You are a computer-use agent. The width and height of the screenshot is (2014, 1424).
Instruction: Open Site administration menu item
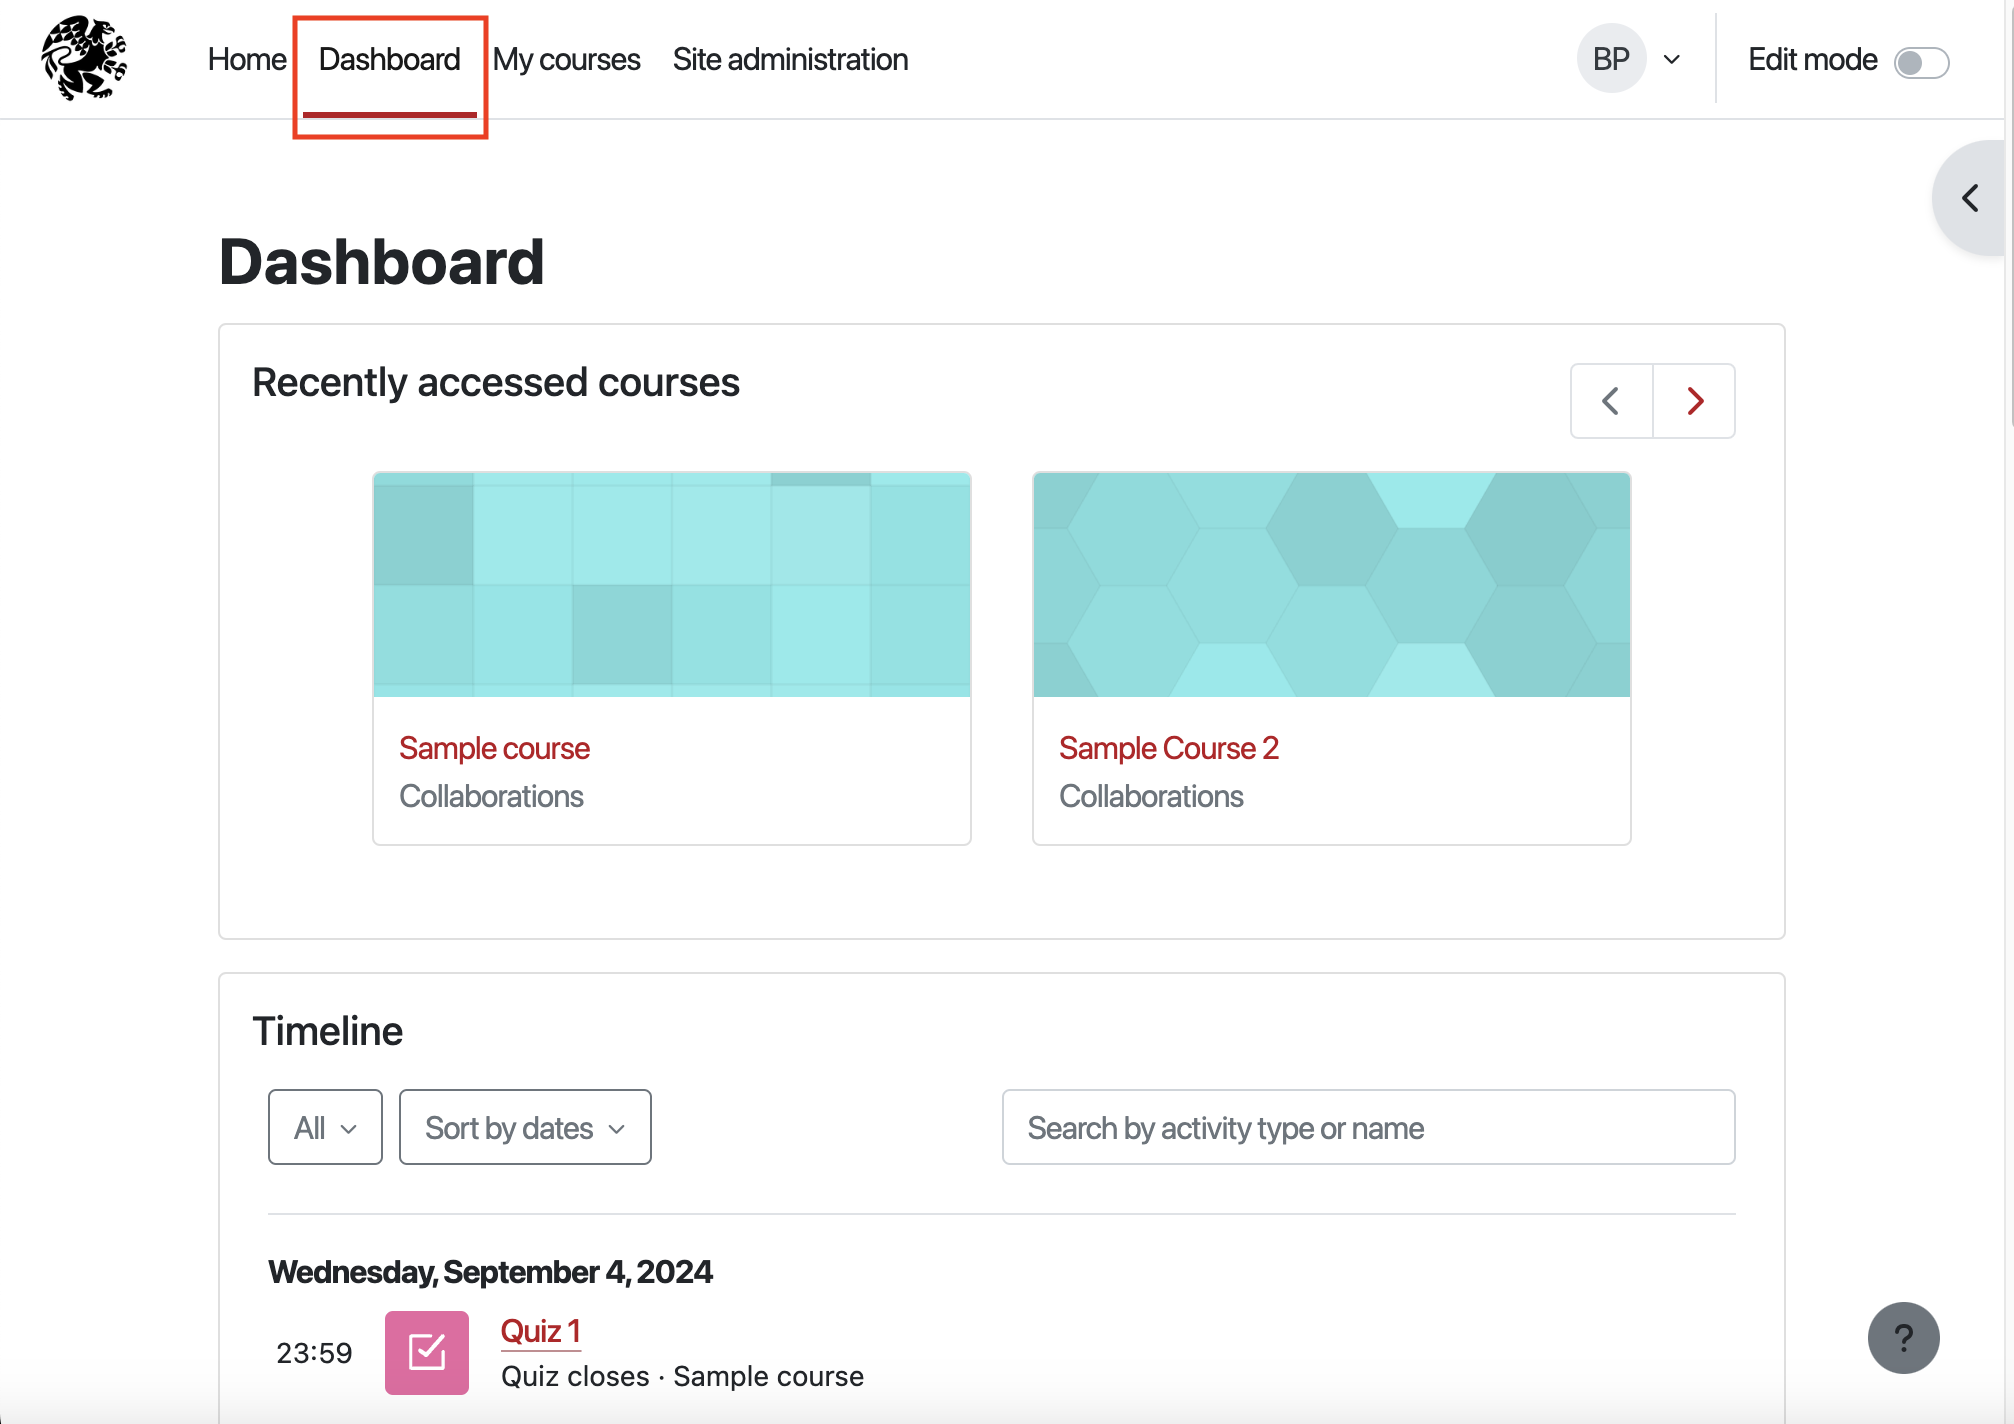[790, 60]
